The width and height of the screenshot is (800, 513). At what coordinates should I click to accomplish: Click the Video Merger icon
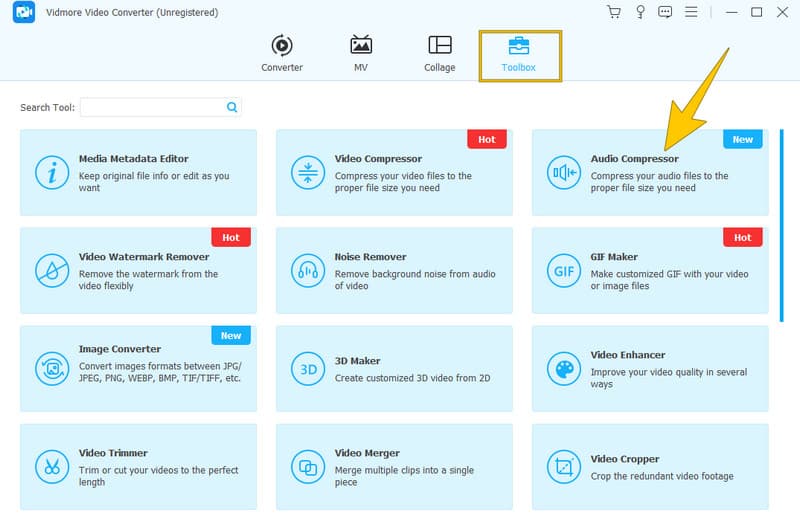[306, 466]
